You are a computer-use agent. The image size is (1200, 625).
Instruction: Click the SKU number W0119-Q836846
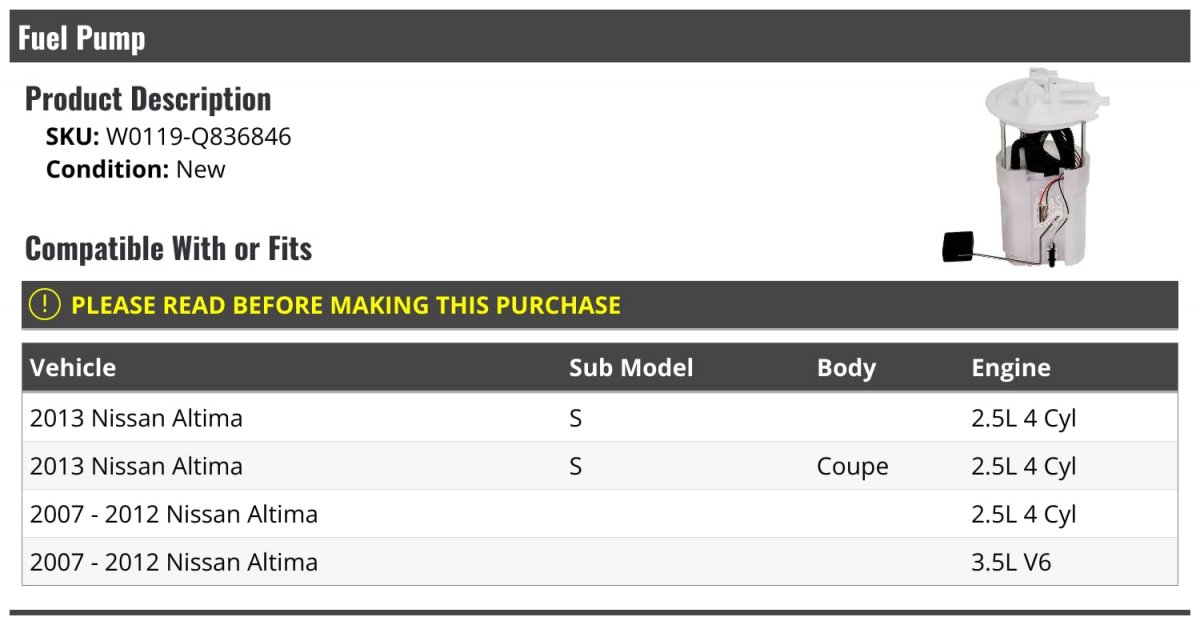(198, 137)
